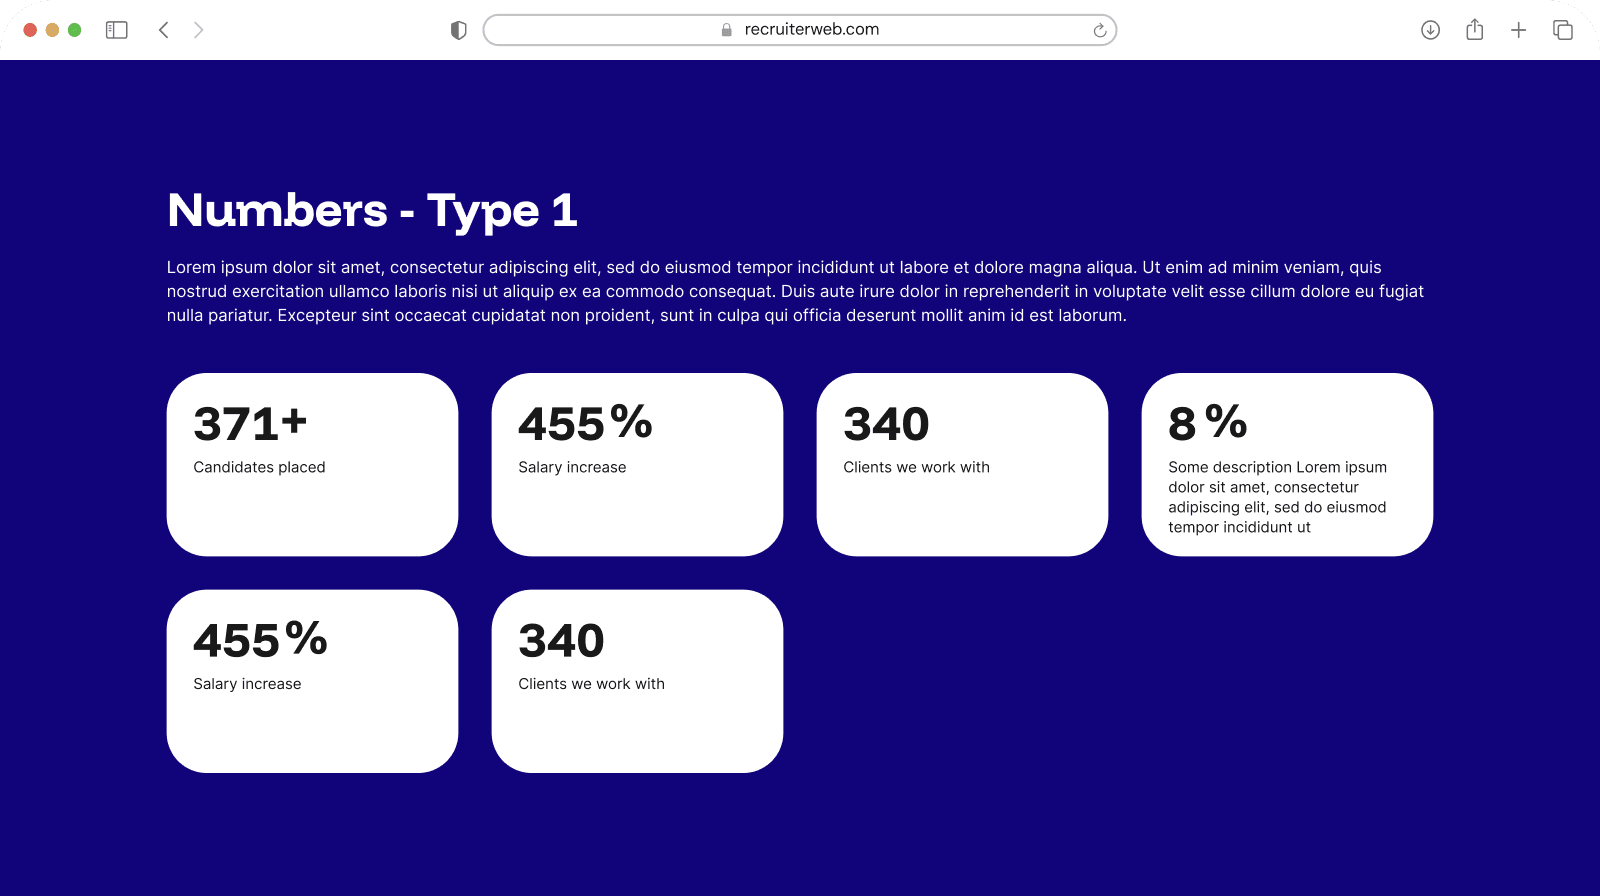
Task: Go forward to next page
Action: 198,30
